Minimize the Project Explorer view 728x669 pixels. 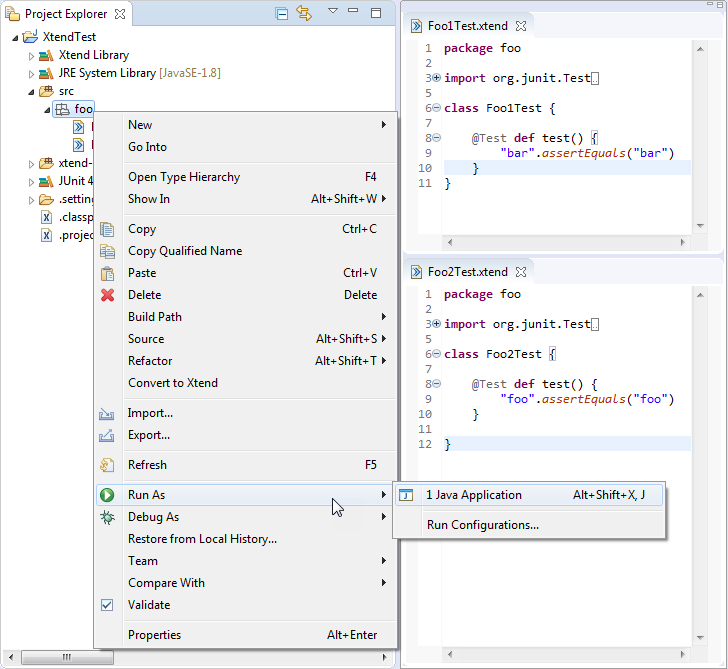(x=353, y=10)
